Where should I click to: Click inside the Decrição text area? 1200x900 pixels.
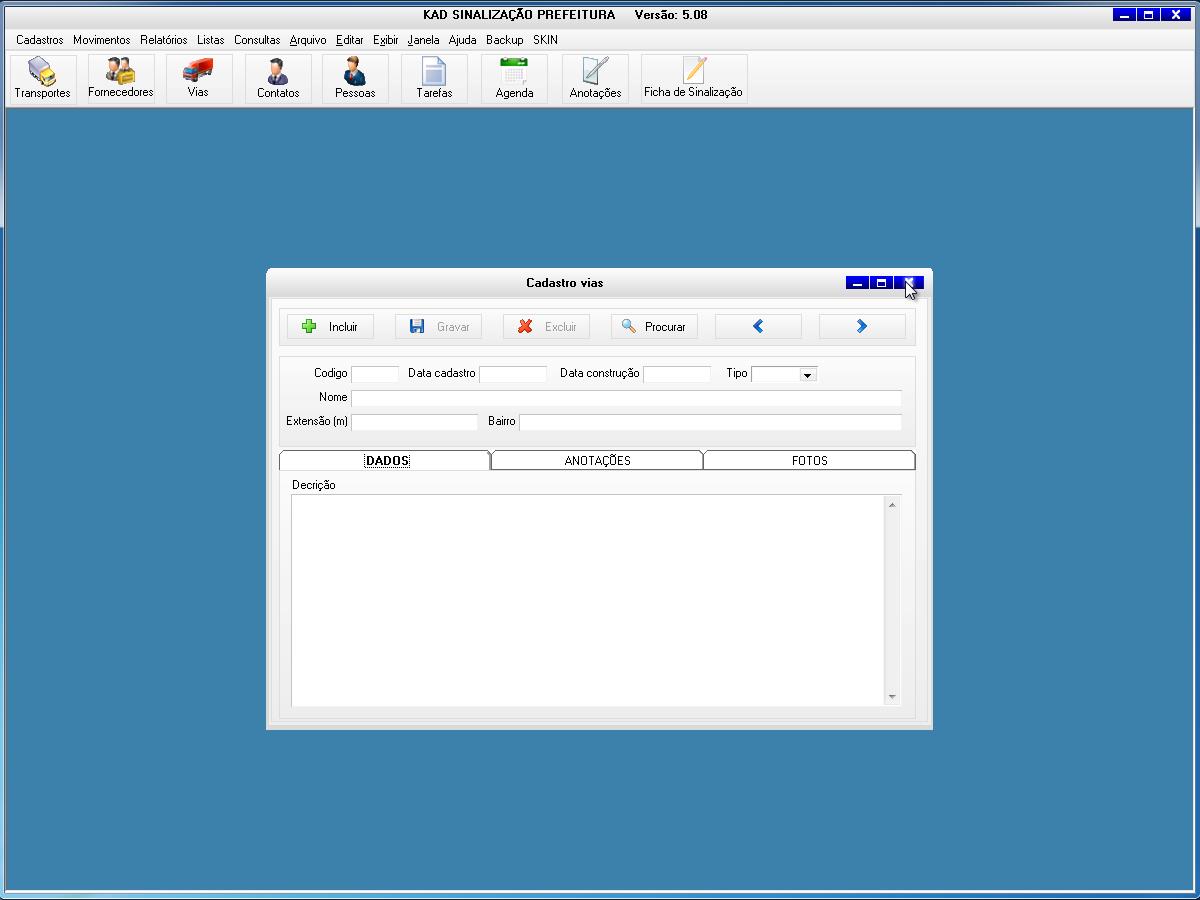click(x=588, y=600)
